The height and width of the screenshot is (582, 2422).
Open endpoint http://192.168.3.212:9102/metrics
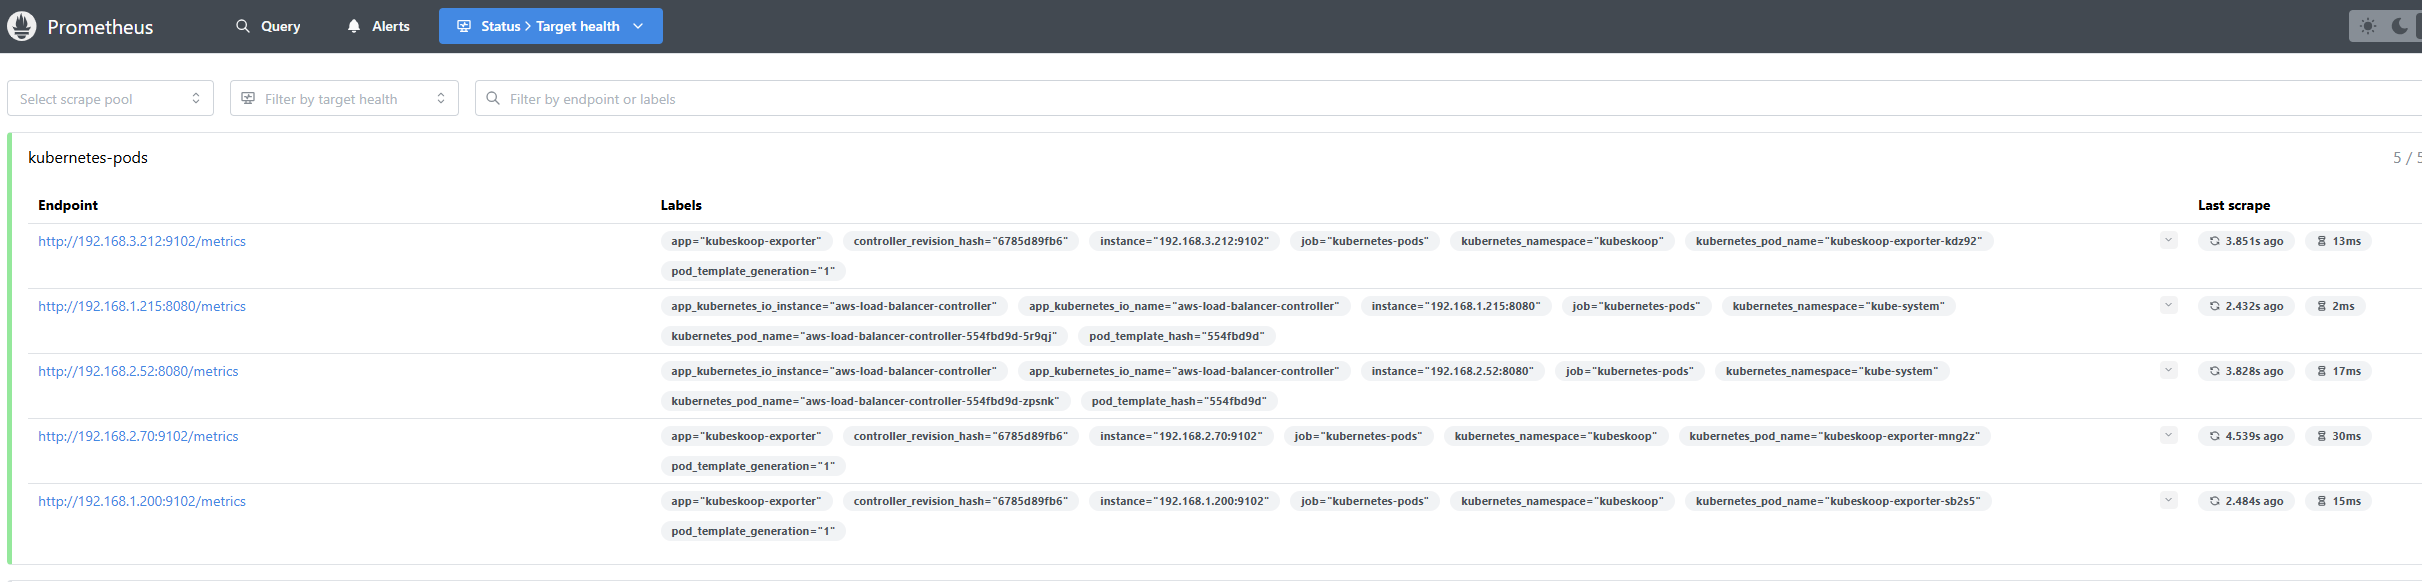pyautogui.click(x=142, y=241)
